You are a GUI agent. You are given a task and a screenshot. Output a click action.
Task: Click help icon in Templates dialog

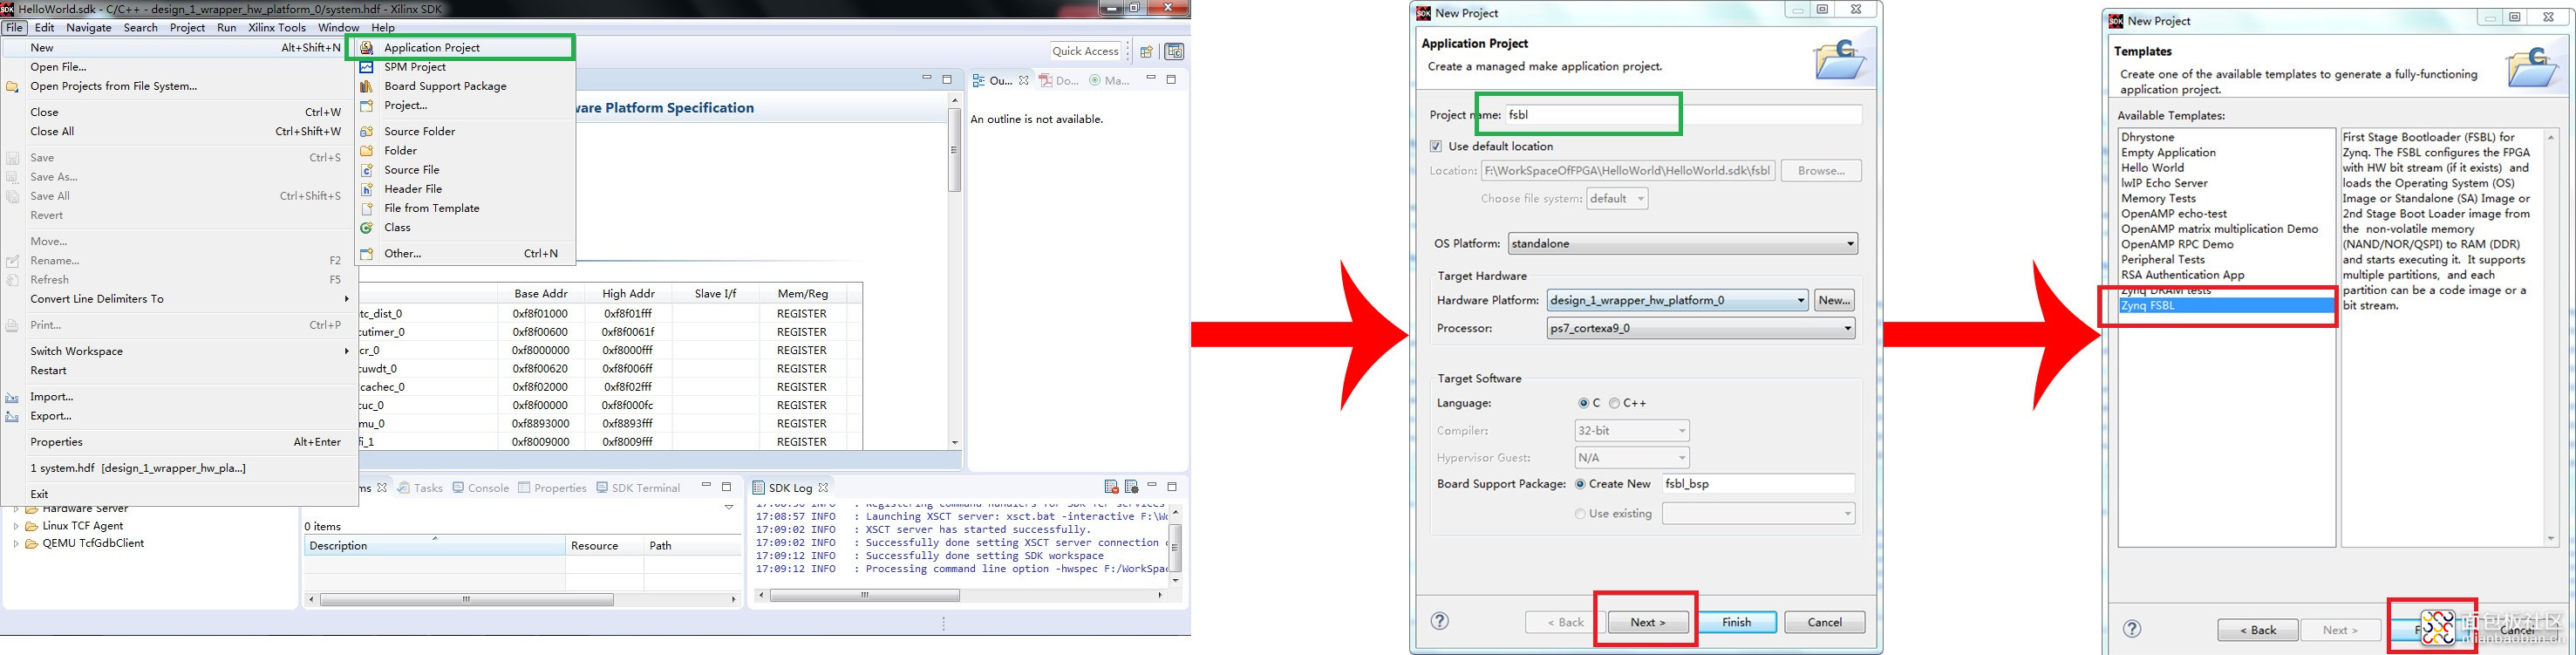[2132, 629]
